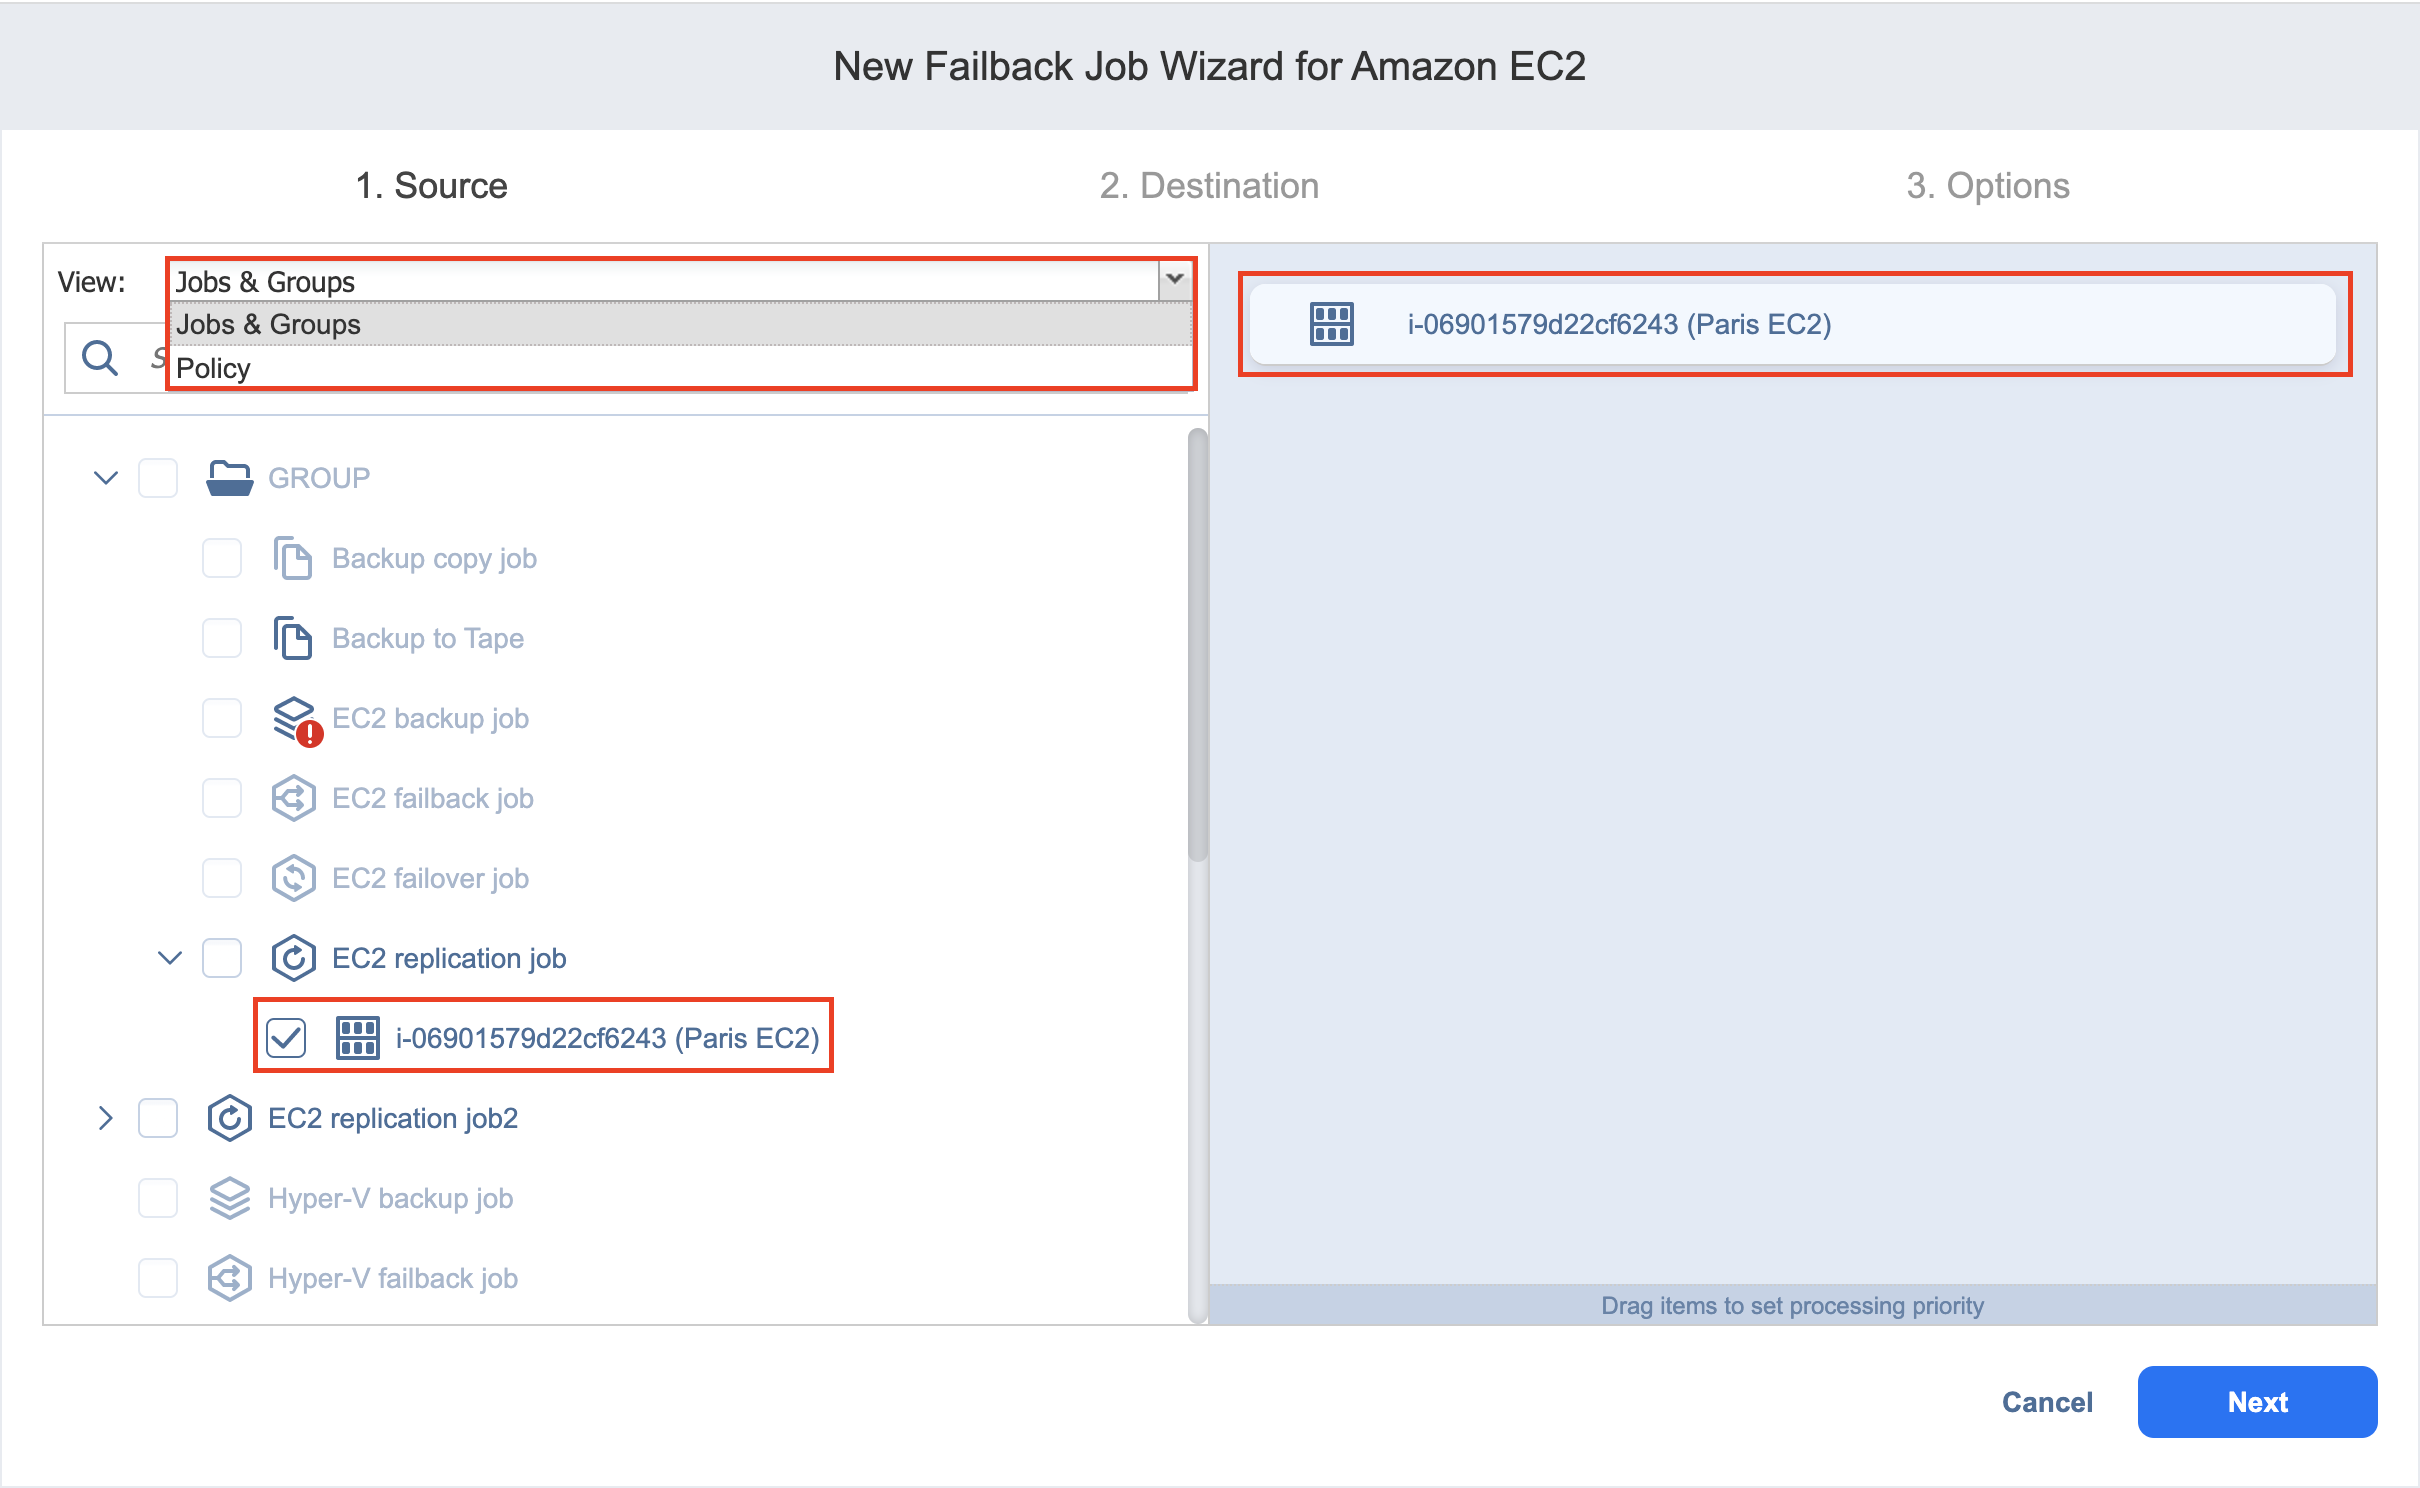Viewport: 2420px width, 1488px height.
Task: Cancel the failback job wizard
Action: tap(2047, 1402)
